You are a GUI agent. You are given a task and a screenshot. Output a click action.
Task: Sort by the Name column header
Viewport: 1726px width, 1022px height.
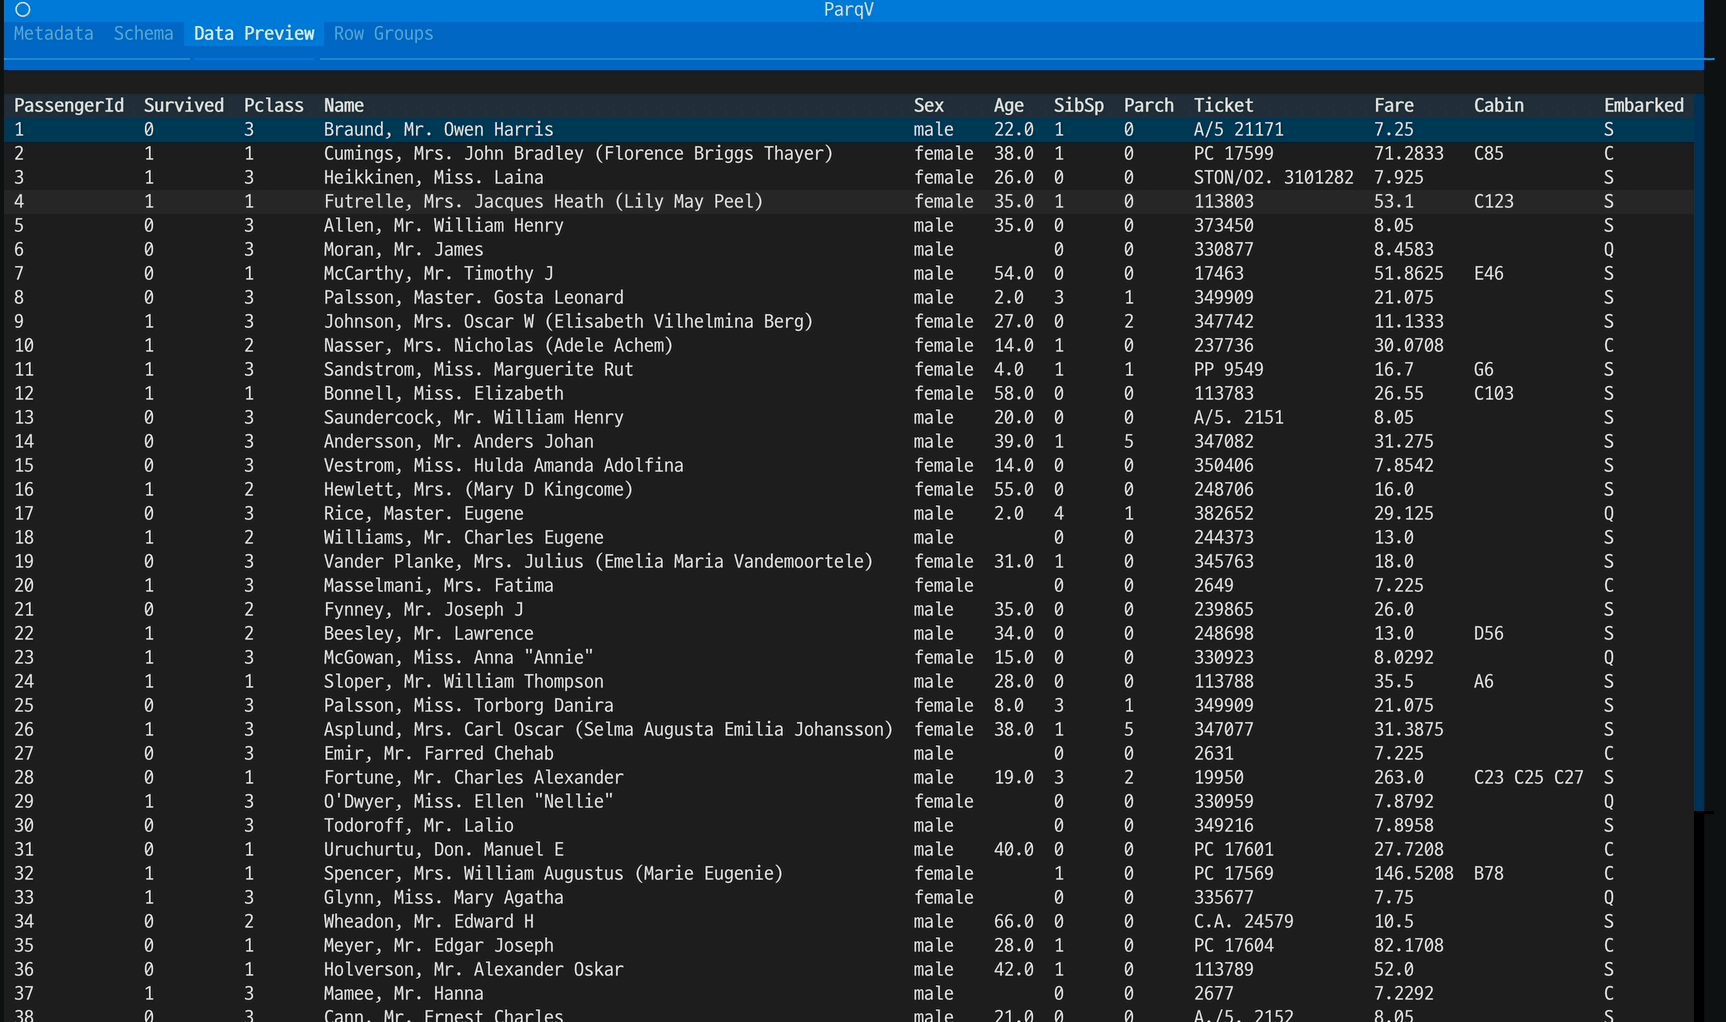click(x=343, y=104)
